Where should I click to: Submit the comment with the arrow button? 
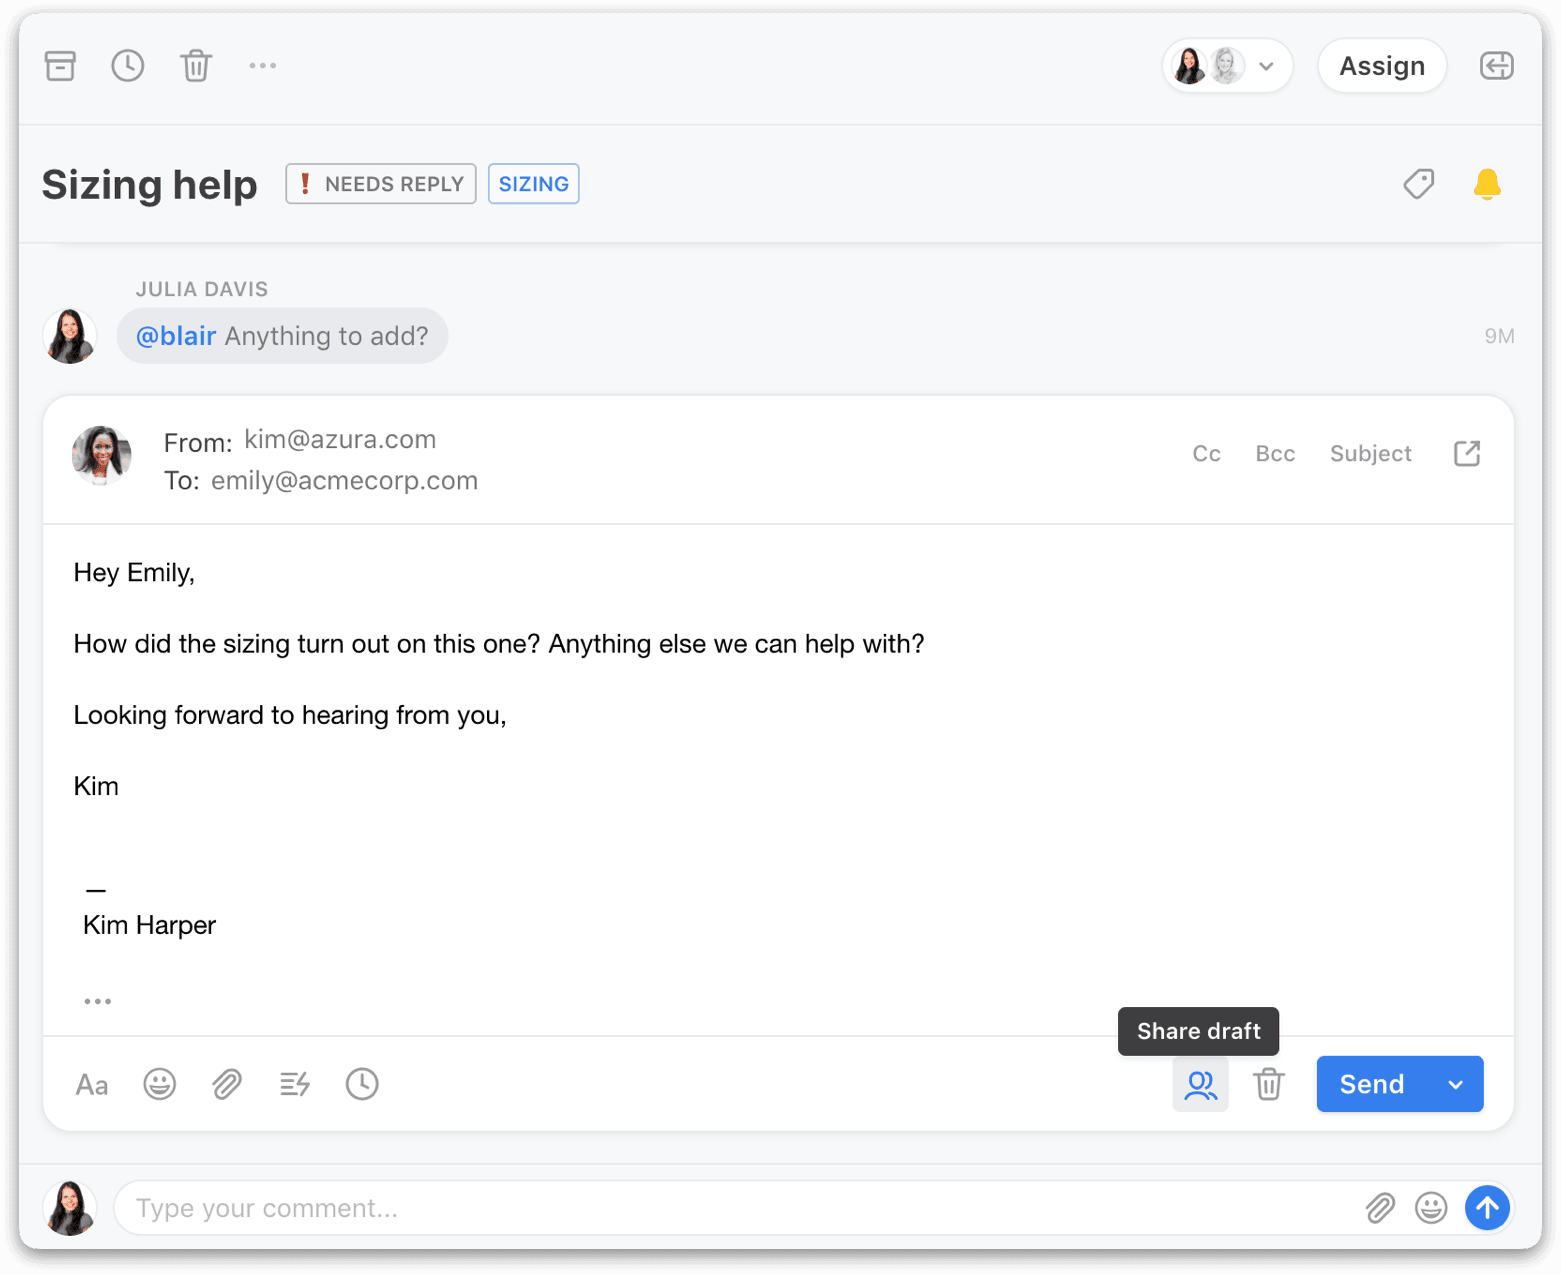(1488, 1208)
